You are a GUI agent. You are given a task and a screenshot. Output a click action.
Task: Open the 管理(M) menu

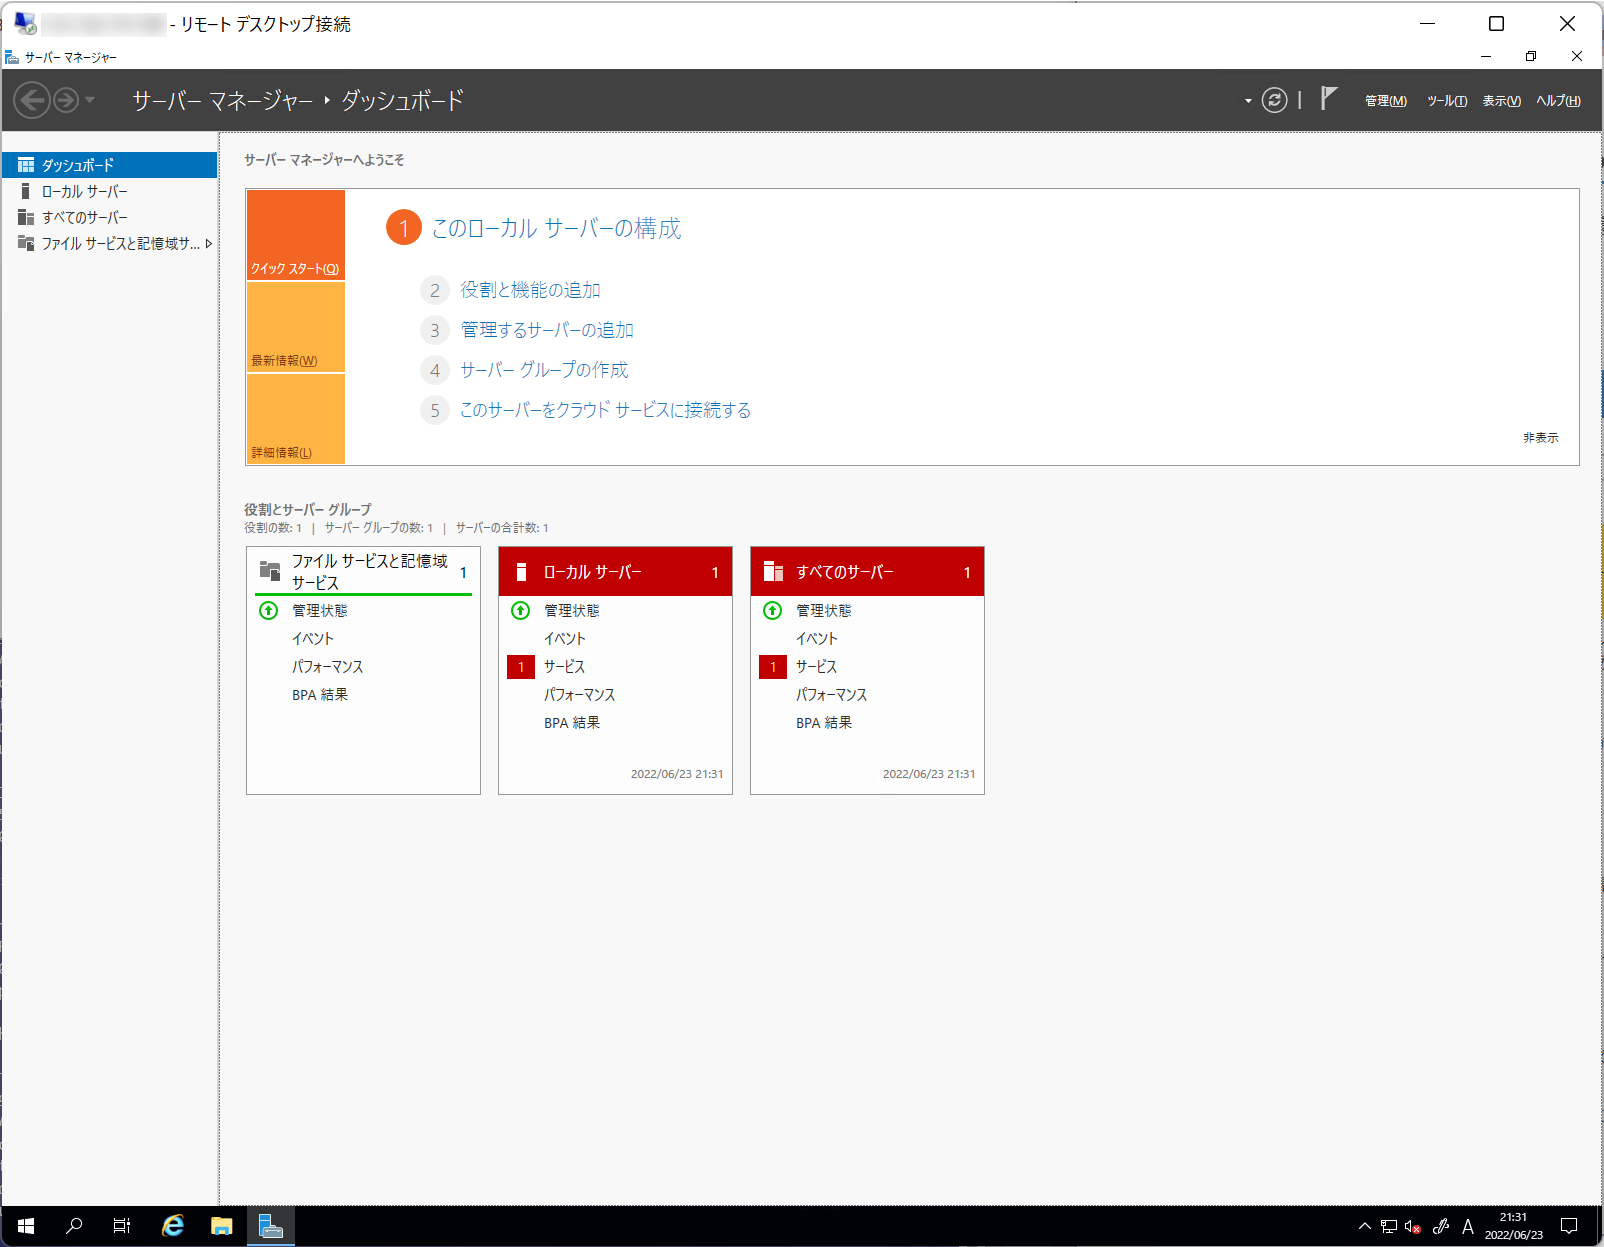coord(1385,101)
